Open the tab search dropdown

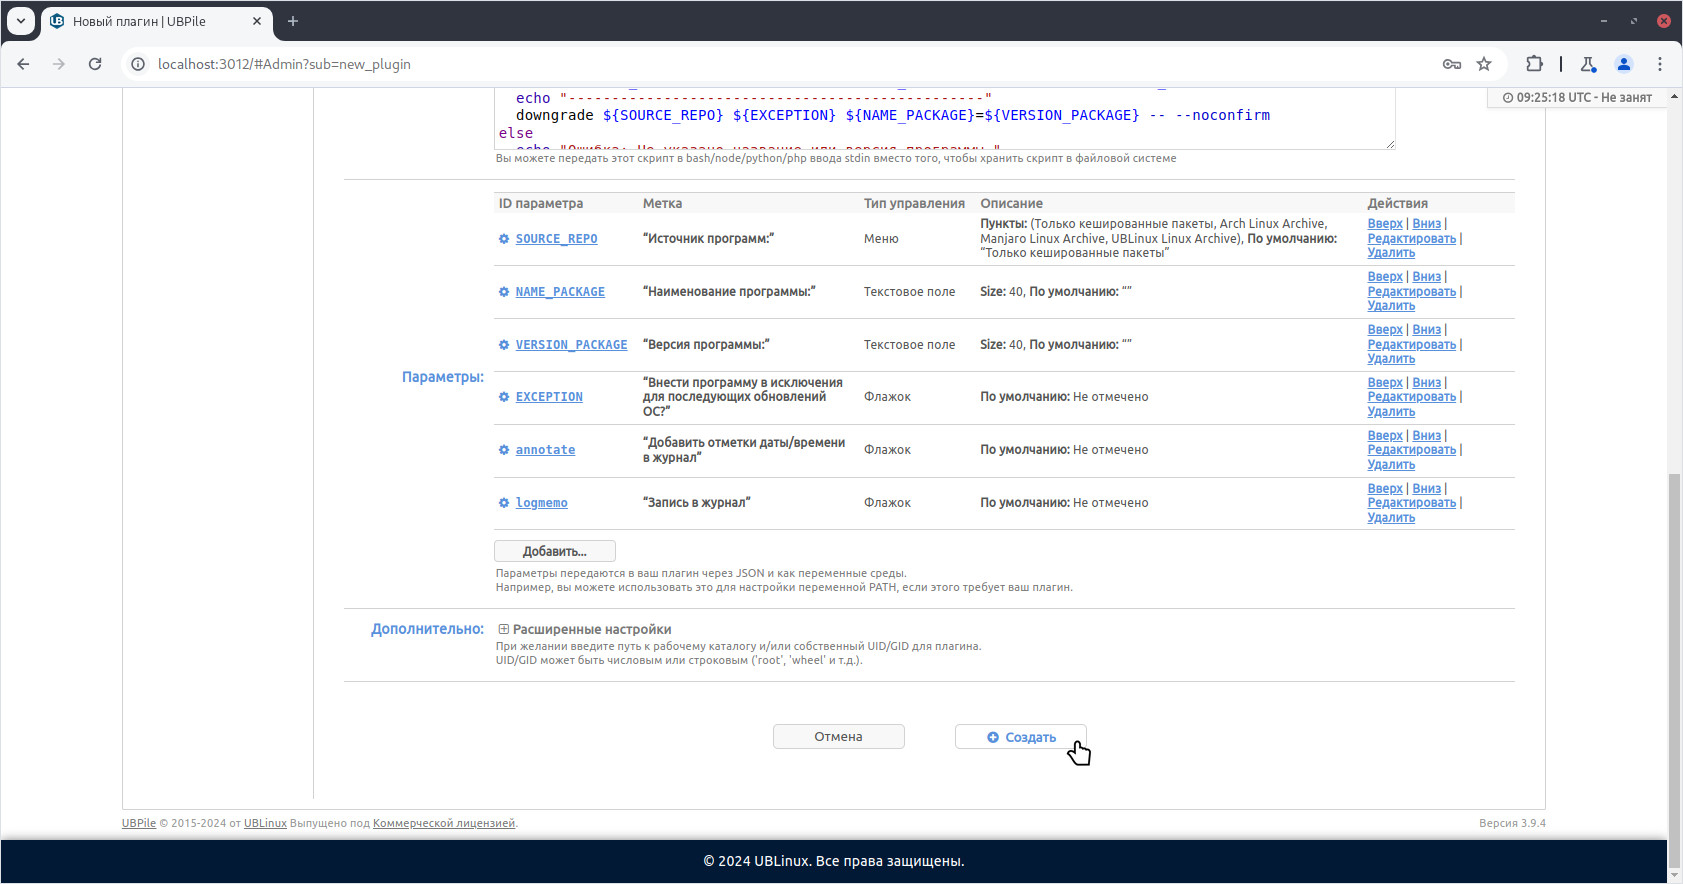click(x=21, y=21)
